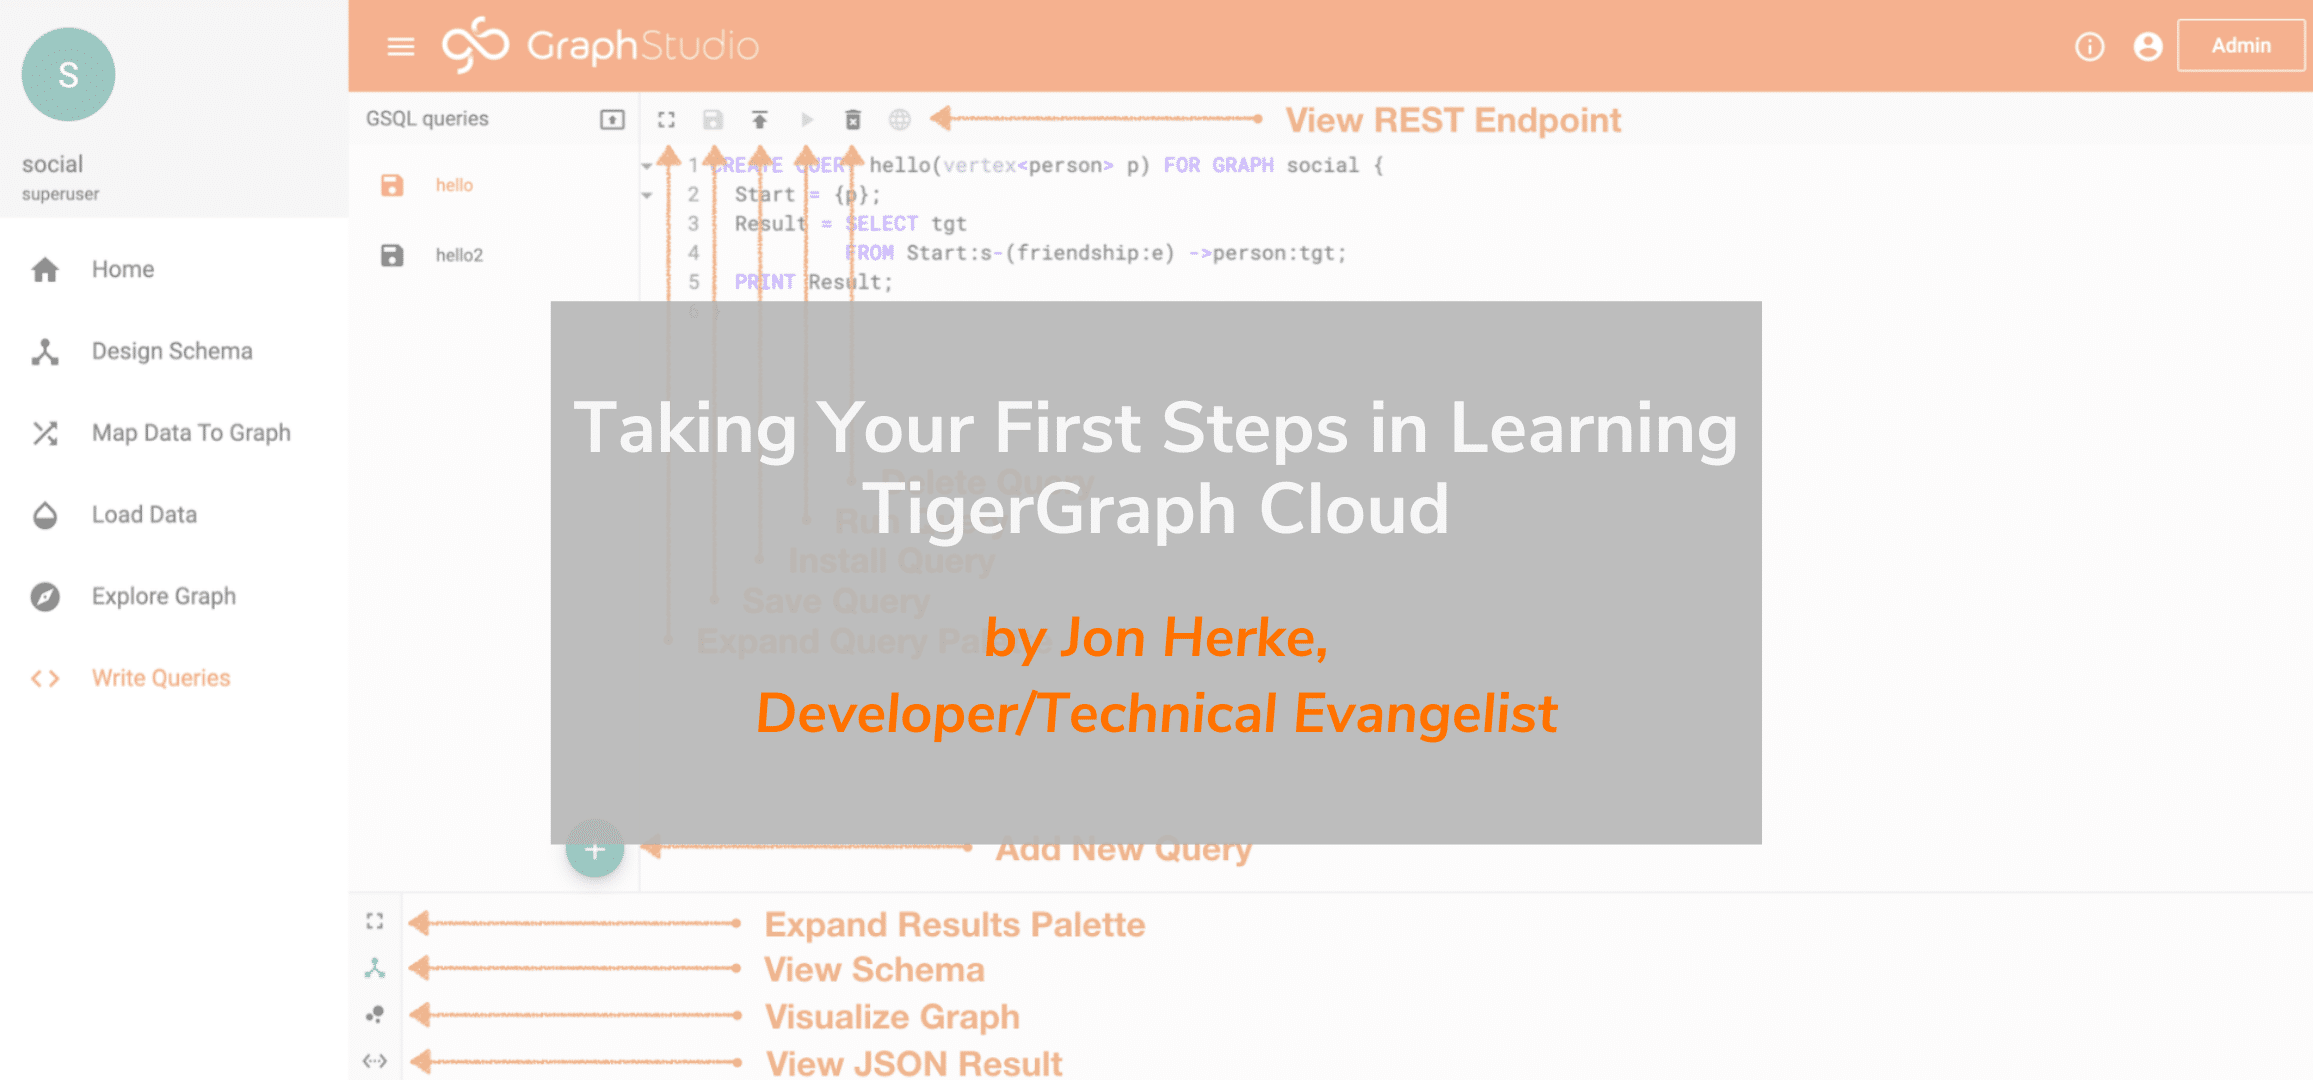Screen dimensions: 2313x1080
Task: Click the Visualize Graph icon
Action: [x=381, y=1017]
